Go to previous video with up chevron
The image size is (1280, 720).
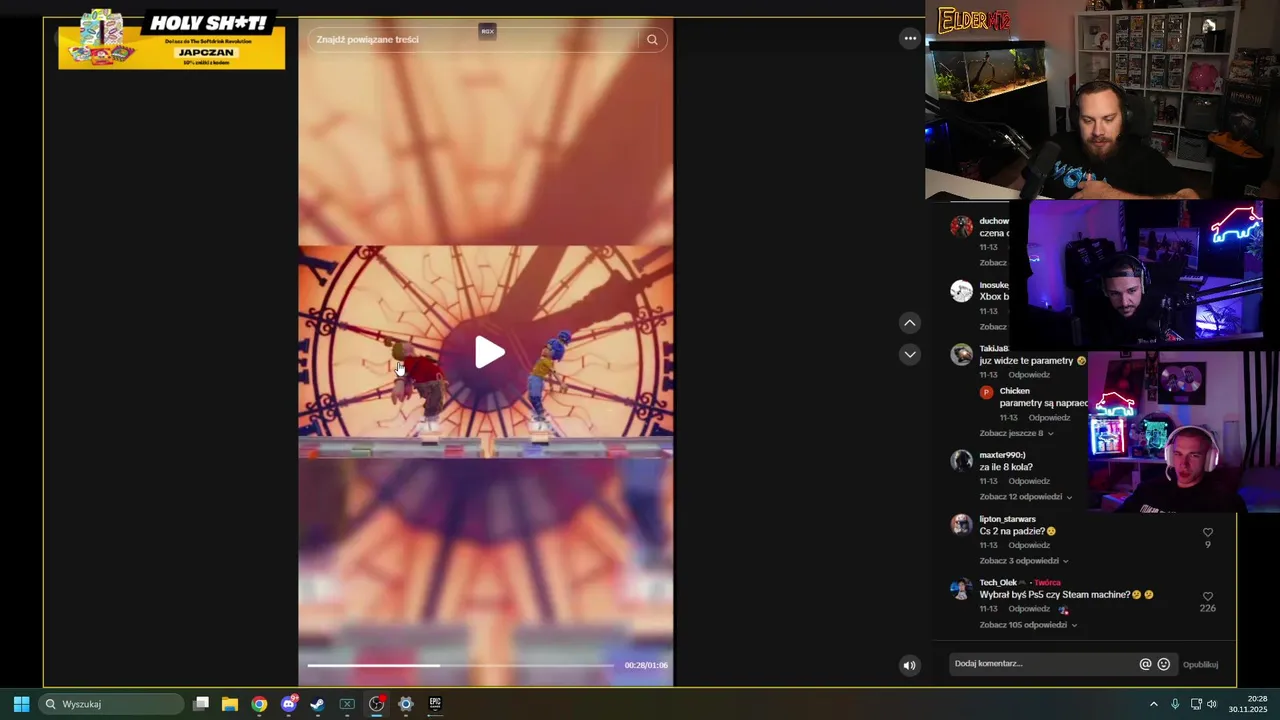(910, 323)
